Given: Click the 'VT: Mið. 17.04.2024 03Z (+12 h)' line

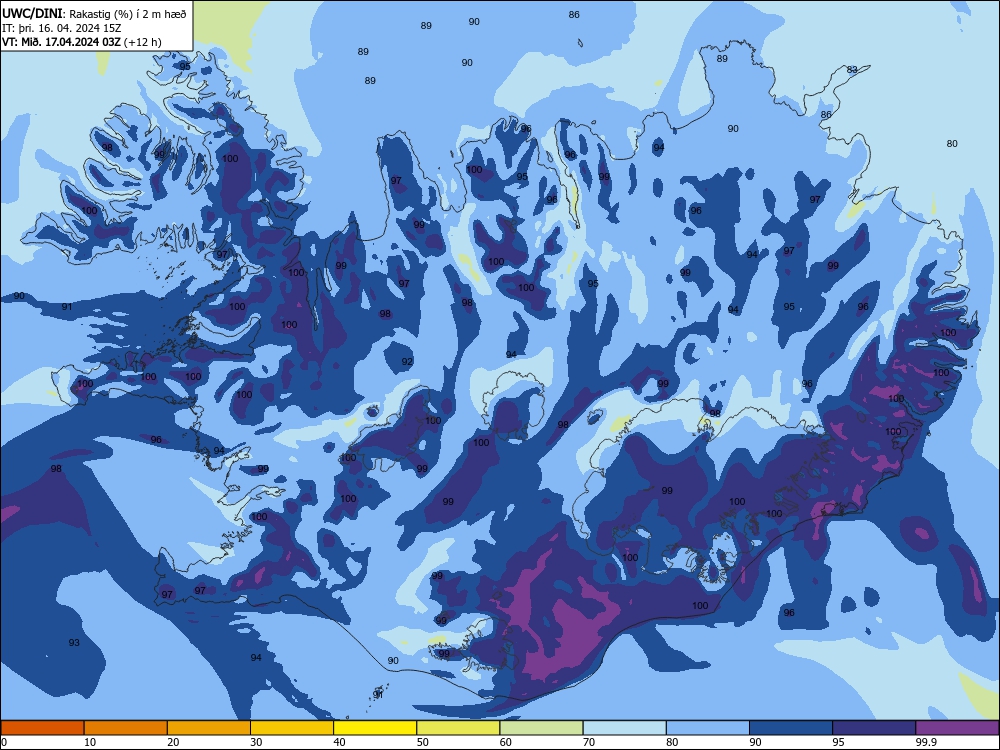Looking at the screenshot, I should pyautogui.click(x=82, y=42).
